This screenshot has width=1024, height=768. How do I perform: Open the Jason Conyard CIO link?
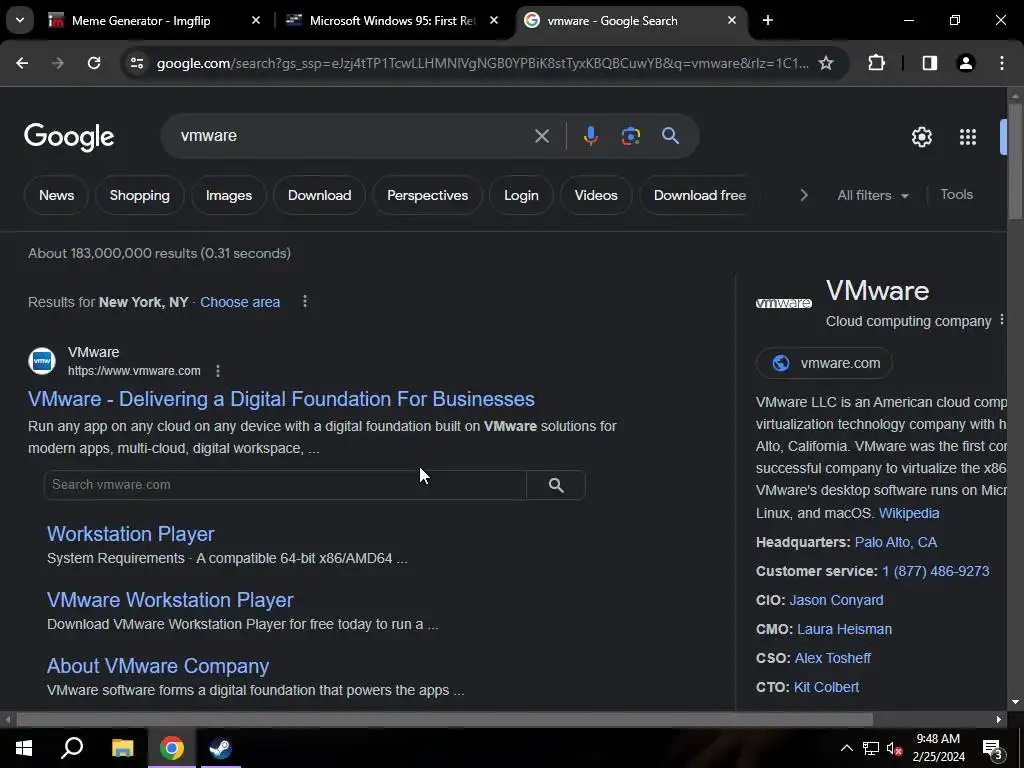836,600
